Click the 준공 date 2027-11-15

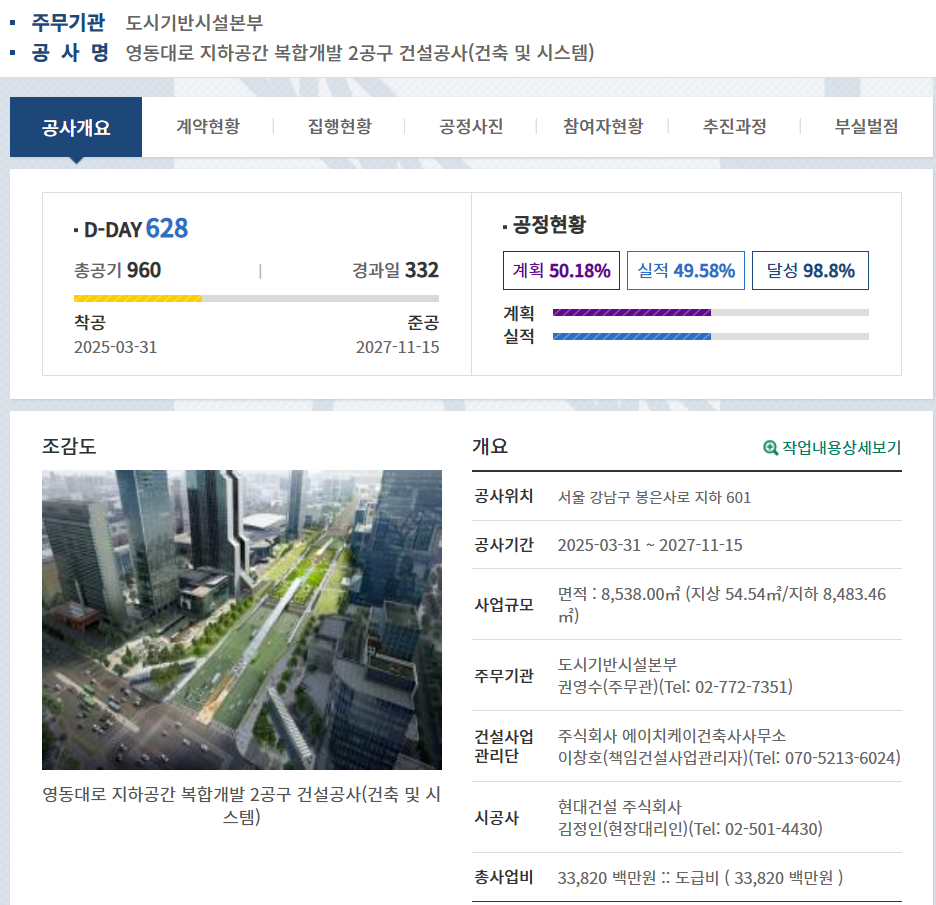(398, 347)
